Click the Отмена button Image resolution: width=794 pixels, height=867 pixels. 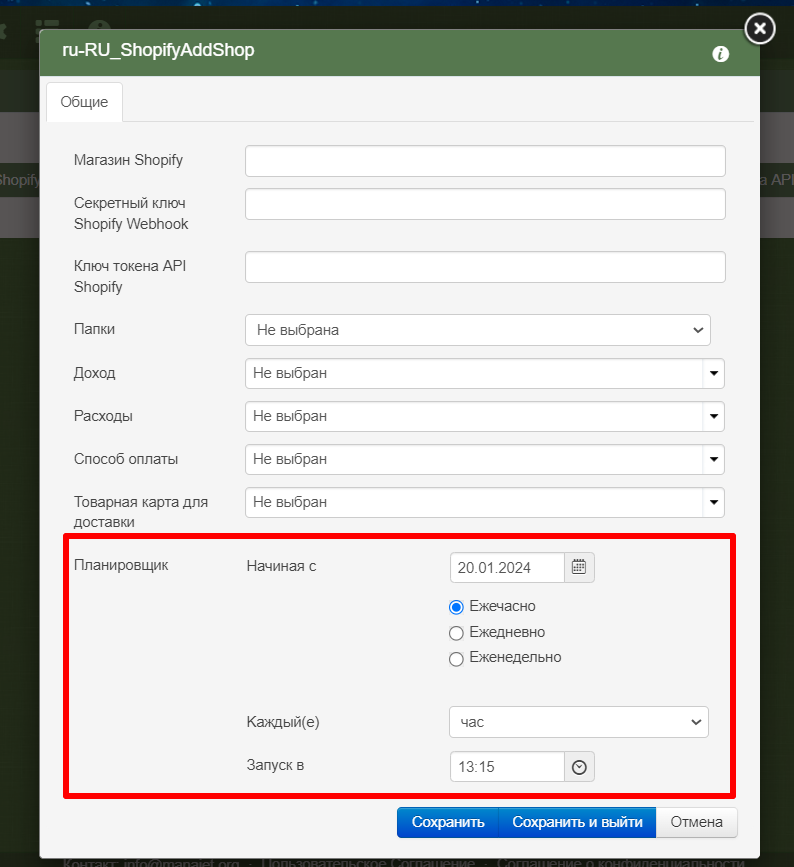tap(697, 822)
